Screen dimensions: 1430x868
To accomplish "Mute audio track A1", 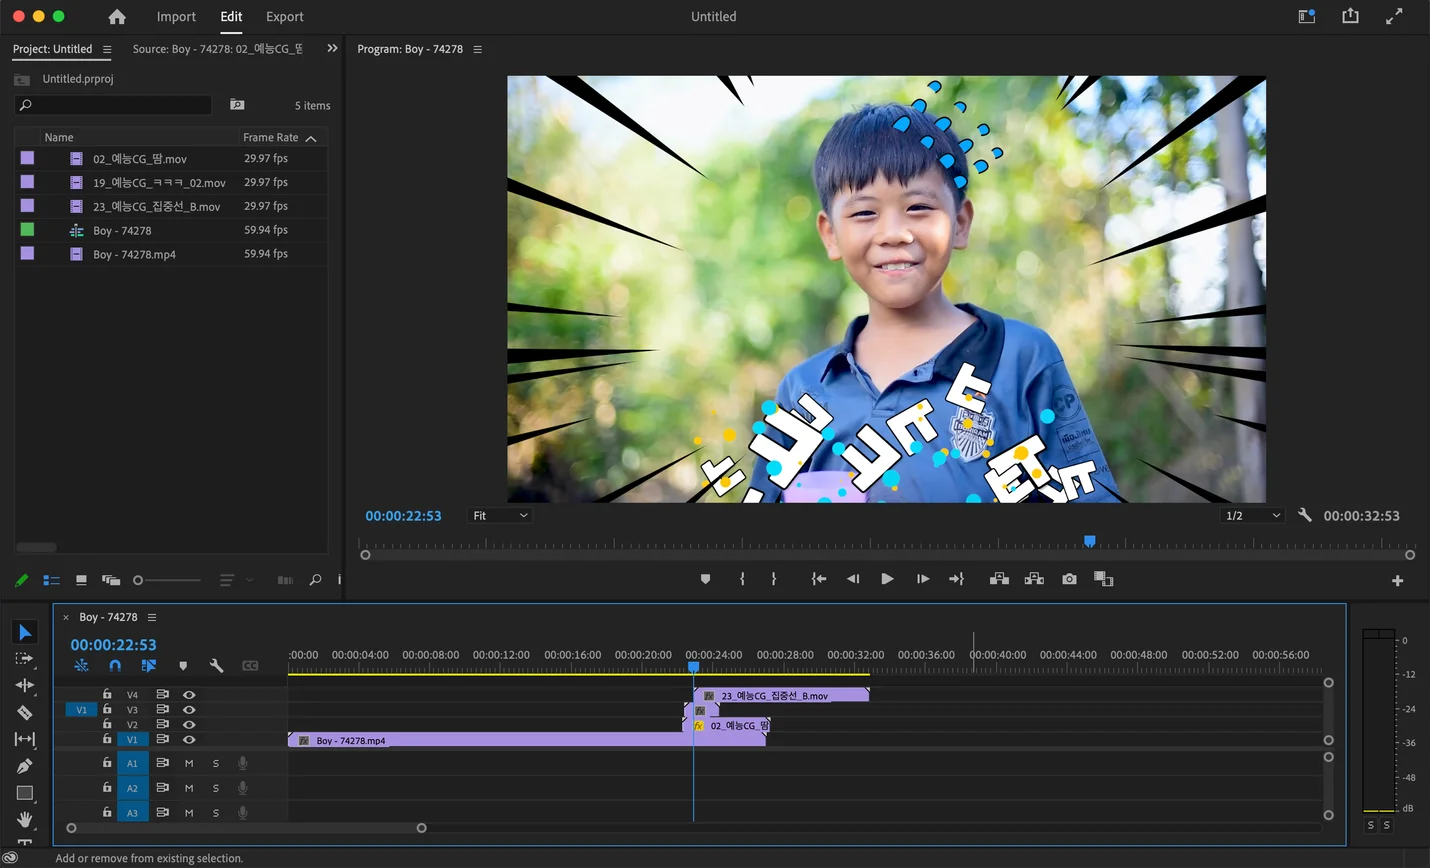I will click(x=189, y=763).
